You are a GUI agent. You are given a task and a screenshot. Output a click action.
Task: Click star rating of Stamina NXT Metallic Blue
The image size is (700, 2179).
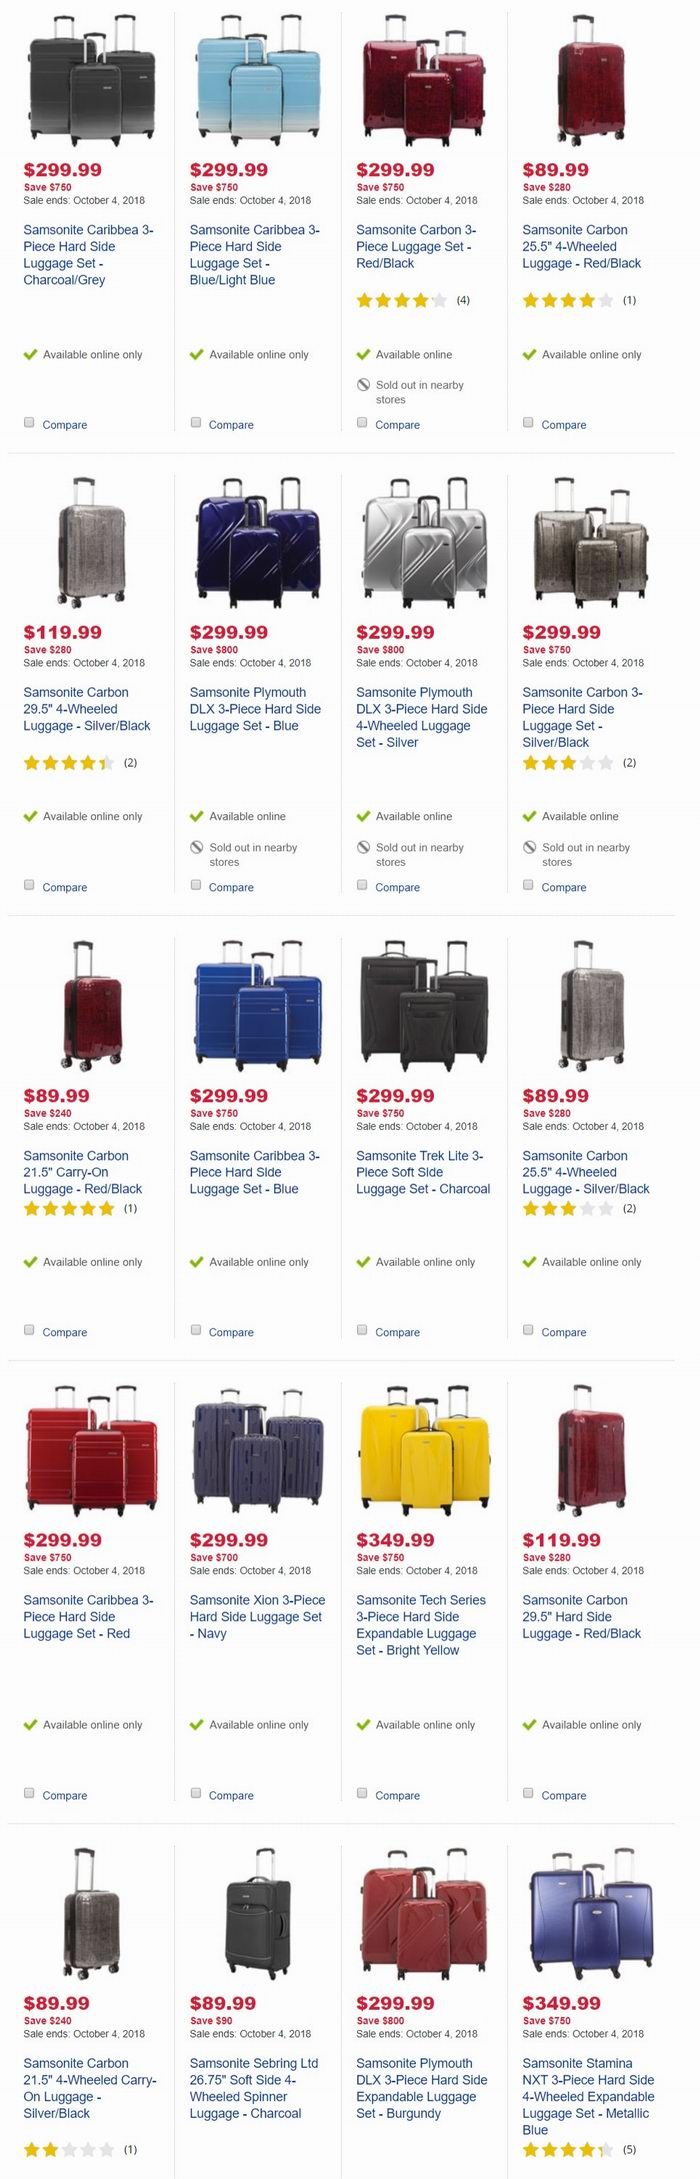[567, 2149]
